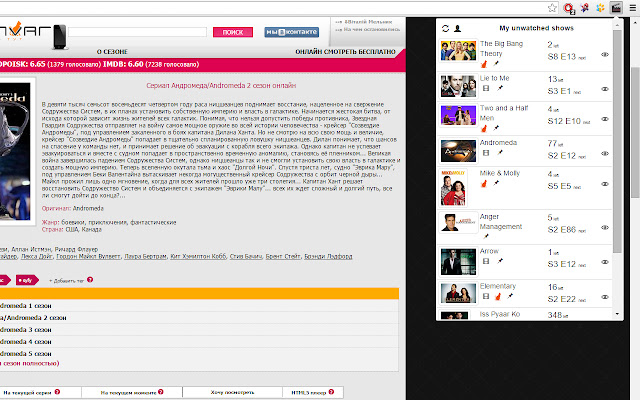Bookmark this page with the star icon
Screen dimensions: 640x400
pyautogui.click(x=552, y=8)
